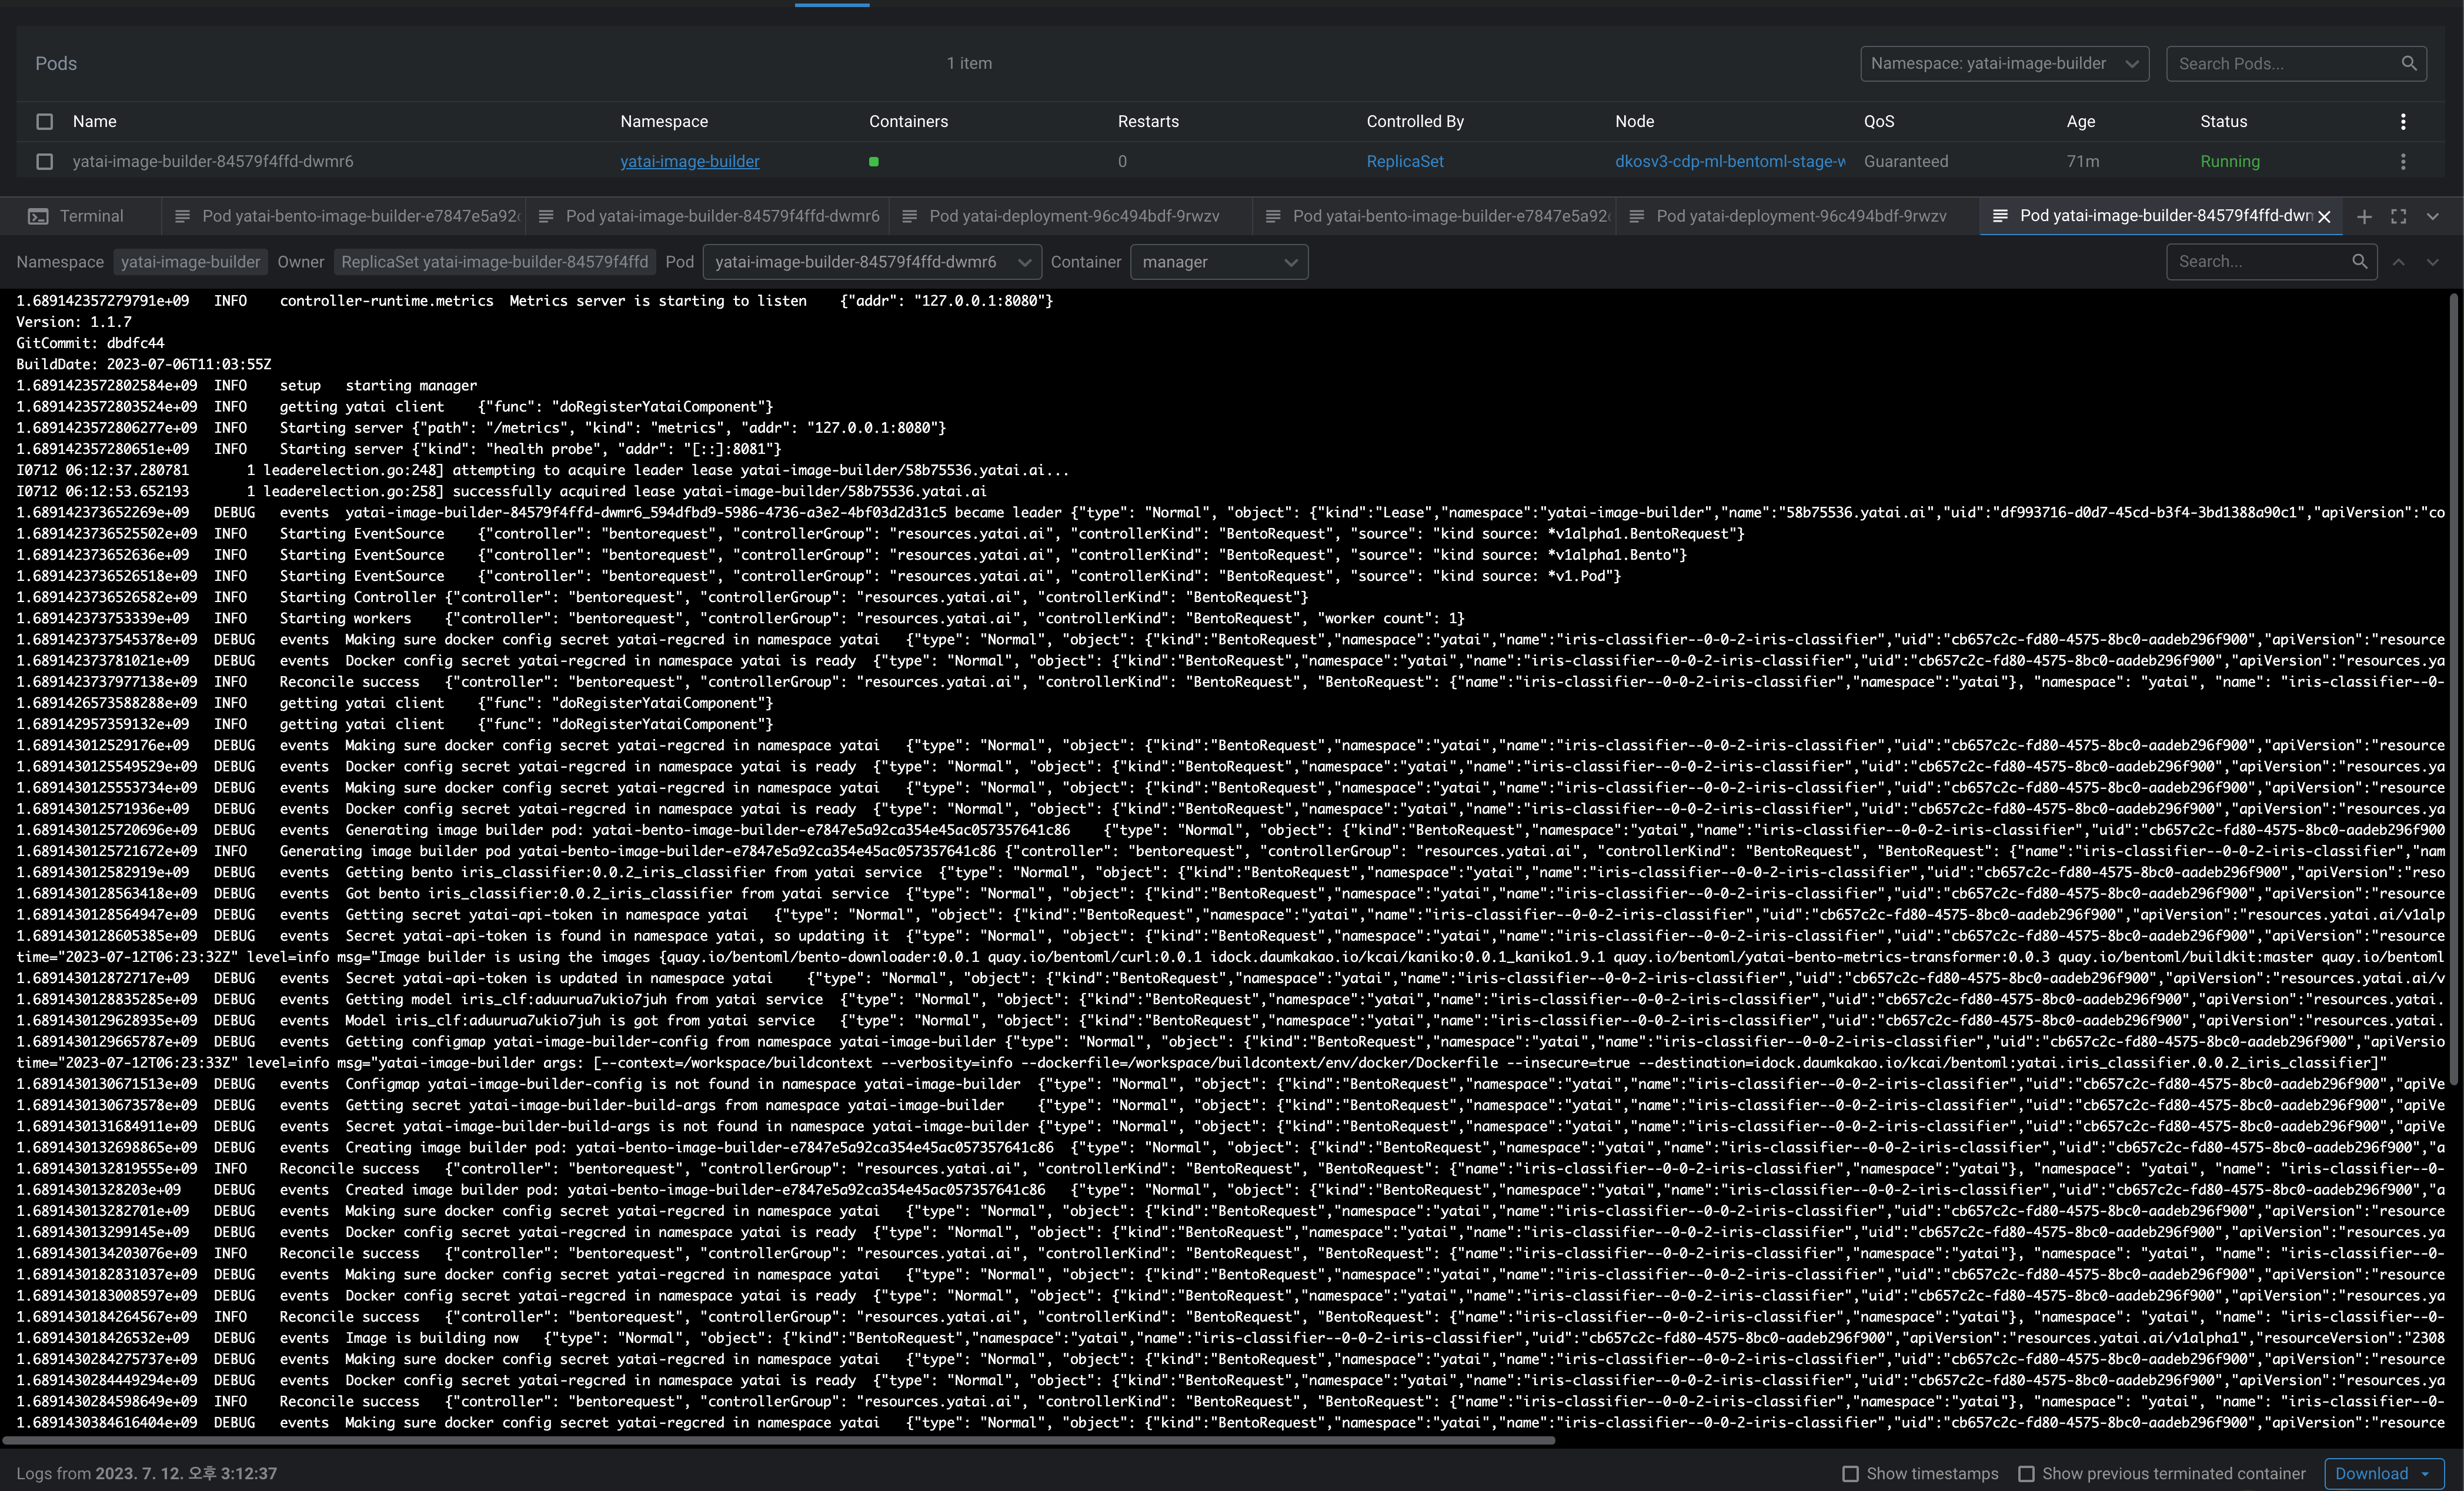Screen dimensions: 2464x1491
Task: Enable Show previous terminated container
Action: [2027, 1473]
